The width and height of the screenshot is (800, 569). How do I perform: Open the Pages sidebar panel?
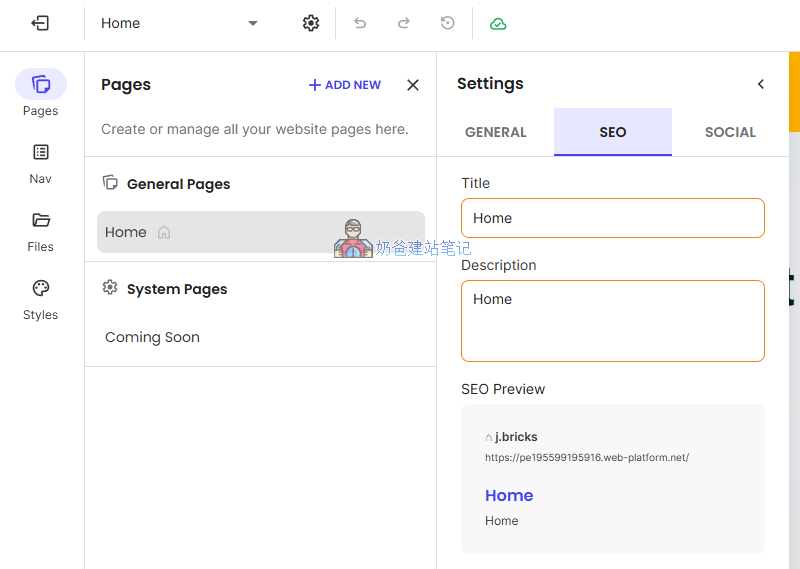(x=41, y=93)
